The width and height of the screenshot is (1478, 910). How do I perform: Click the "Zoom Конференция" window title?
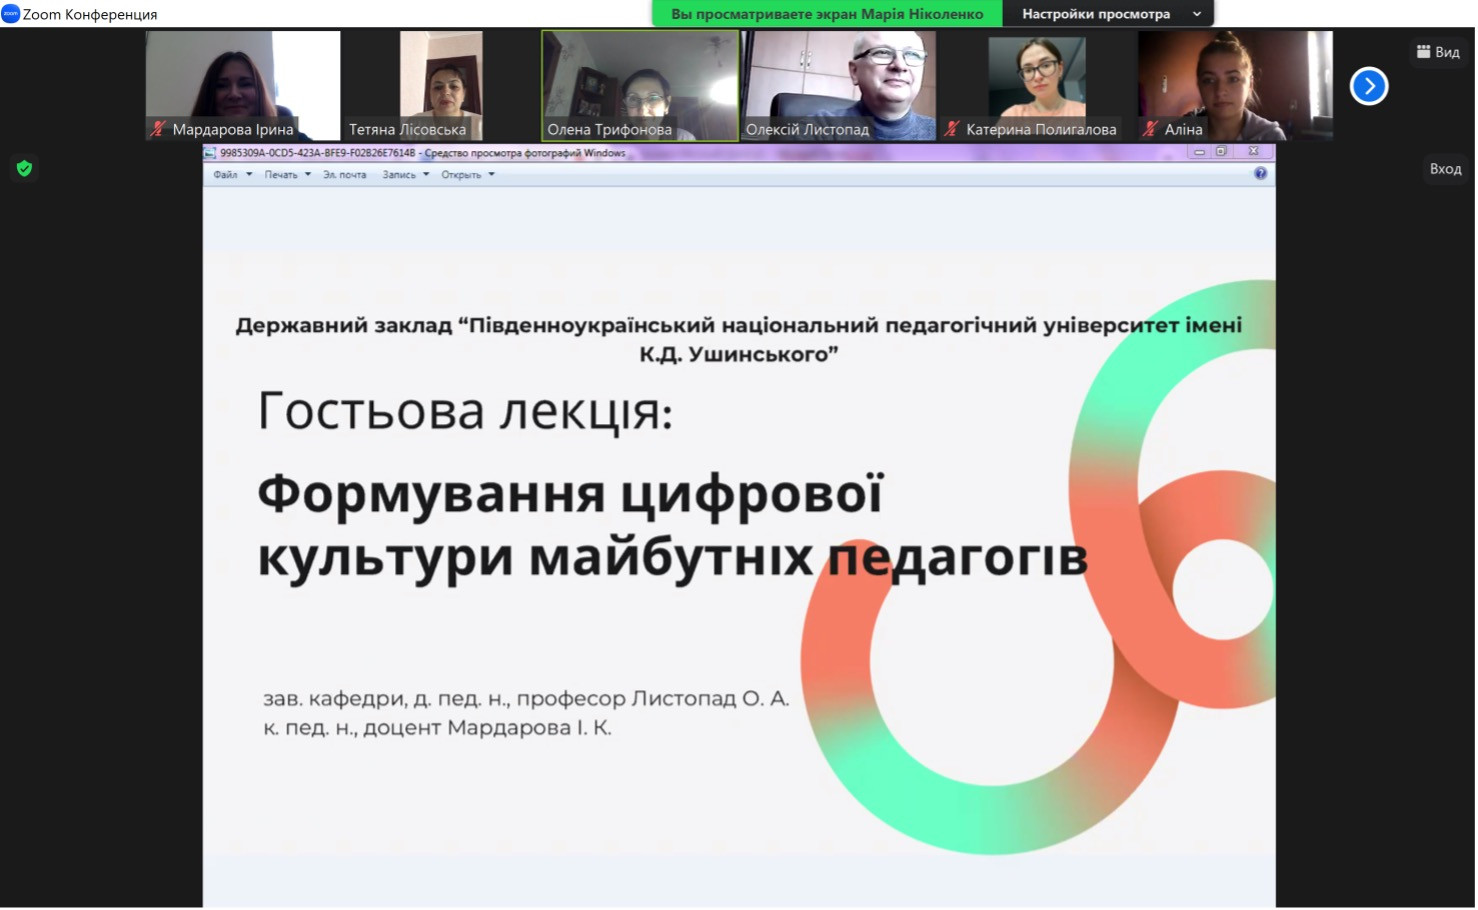pyautogui.click(x=90, y=14)
